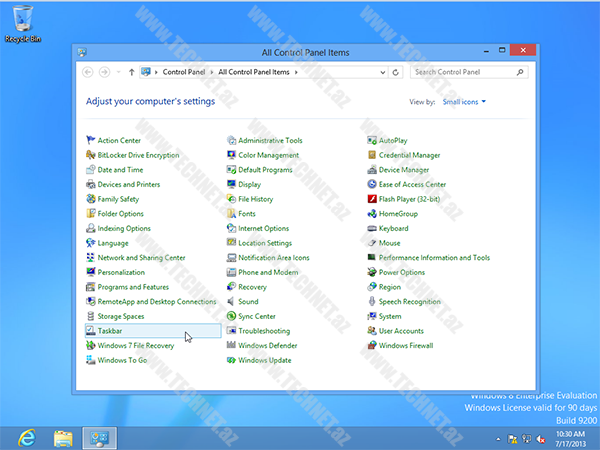Click the BitLocker Drive Encryption icon
This screenshot has height=450, width=600.
pos(91,155)
